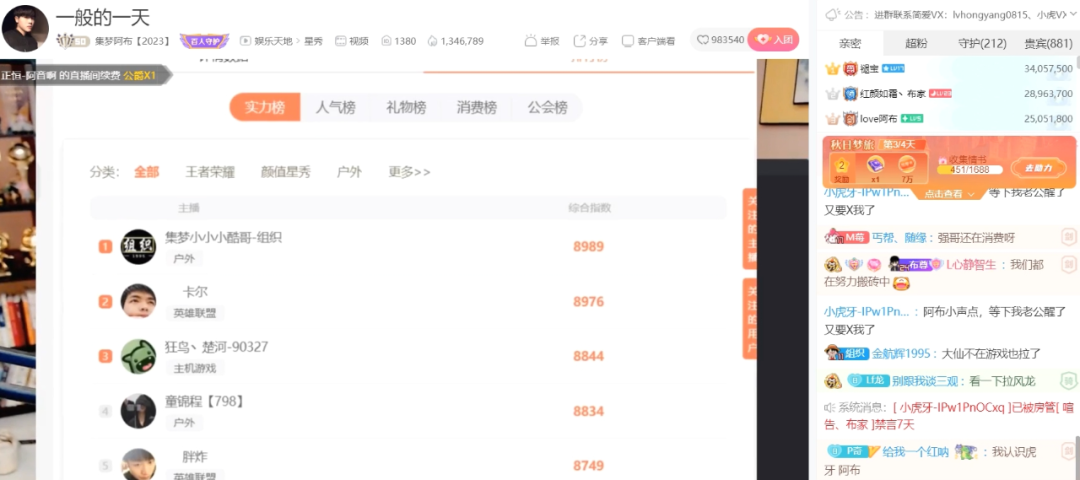Click the streamer's avatar at top left
Image resolution: width=1080 pixels, height=480 pixels.
(26, 28)
